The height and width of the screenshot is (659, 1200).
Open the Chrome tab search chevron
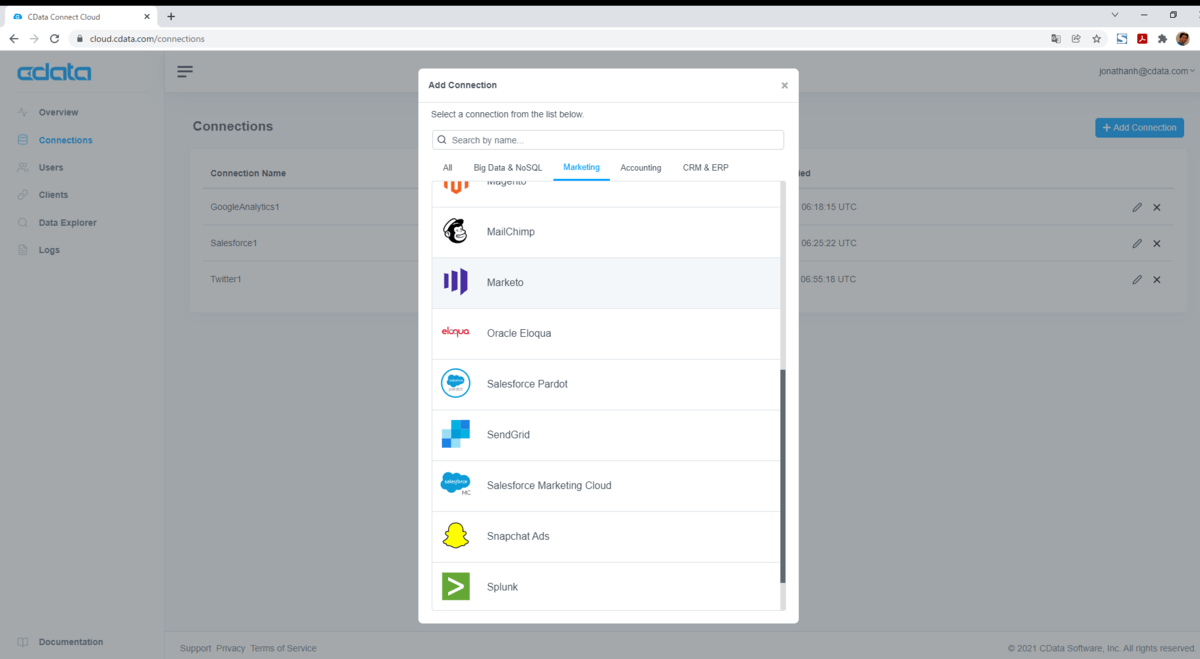click(x=1115, y=15)
